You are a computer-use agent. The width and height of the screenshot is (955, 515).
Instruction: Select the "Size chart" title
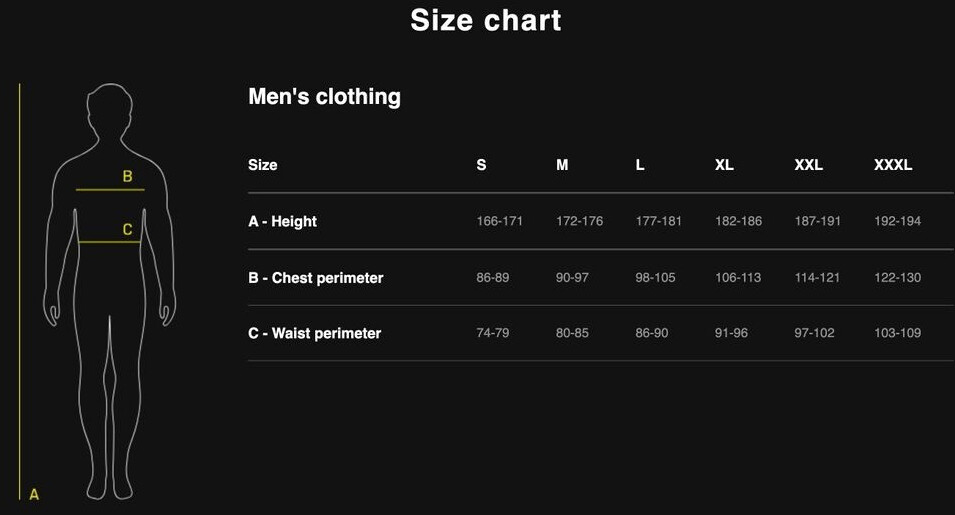(x=486, y=20)
